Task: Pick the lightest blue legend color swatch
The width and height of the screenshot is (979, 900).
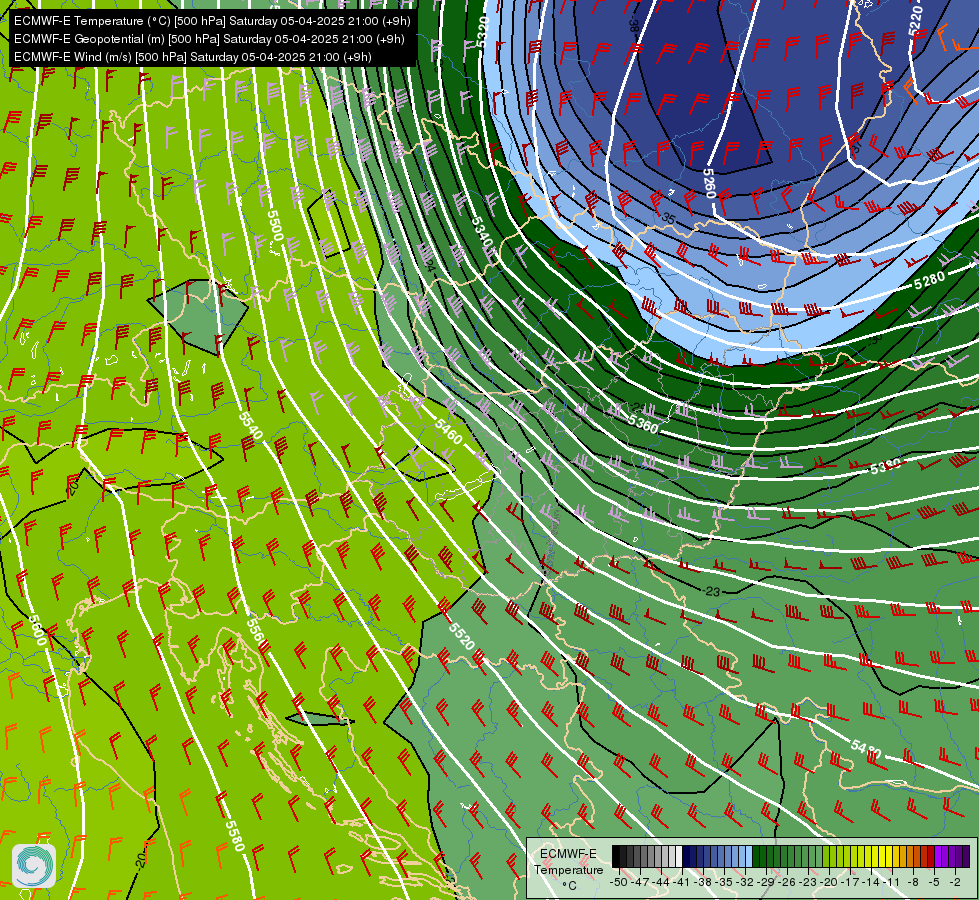Action: coord(749,856)
